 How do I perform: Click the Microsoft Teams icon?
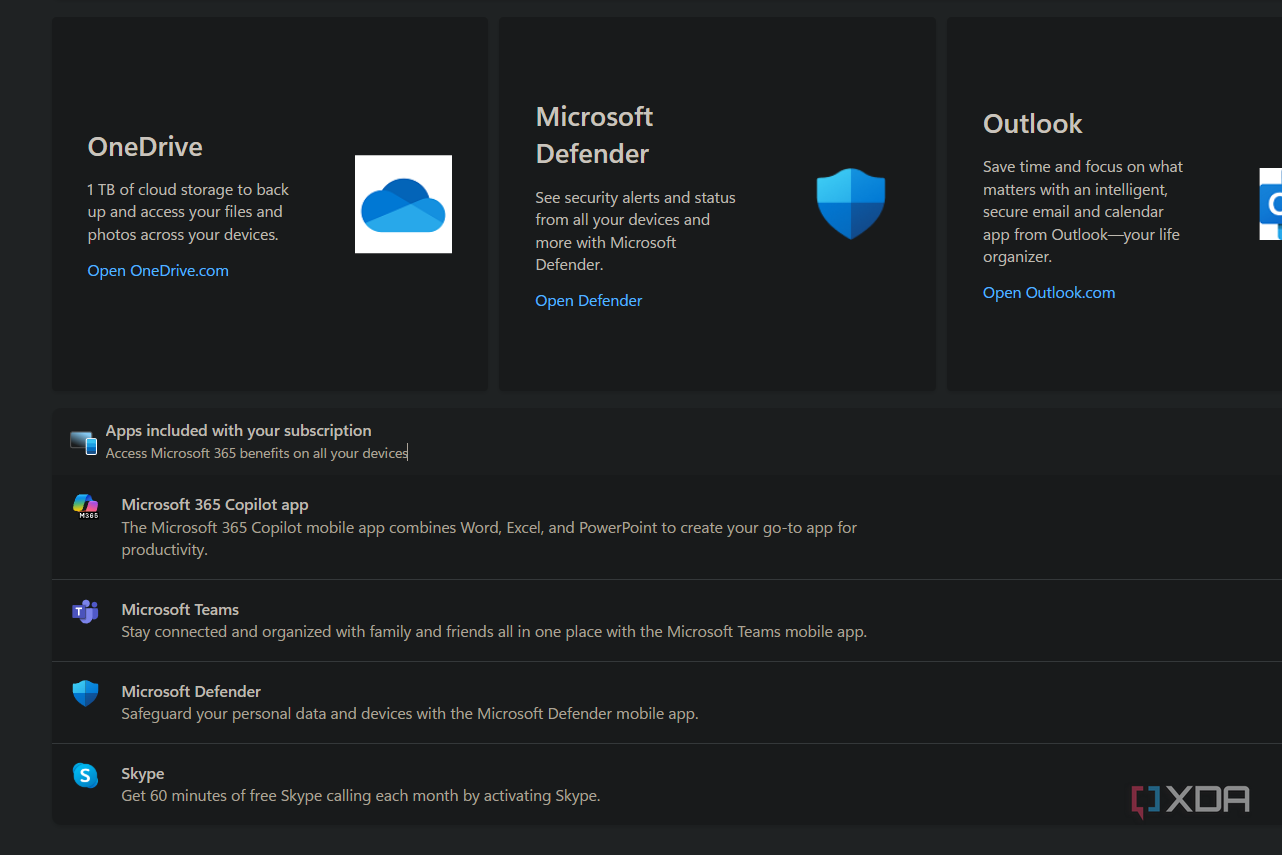click(85, 611)
